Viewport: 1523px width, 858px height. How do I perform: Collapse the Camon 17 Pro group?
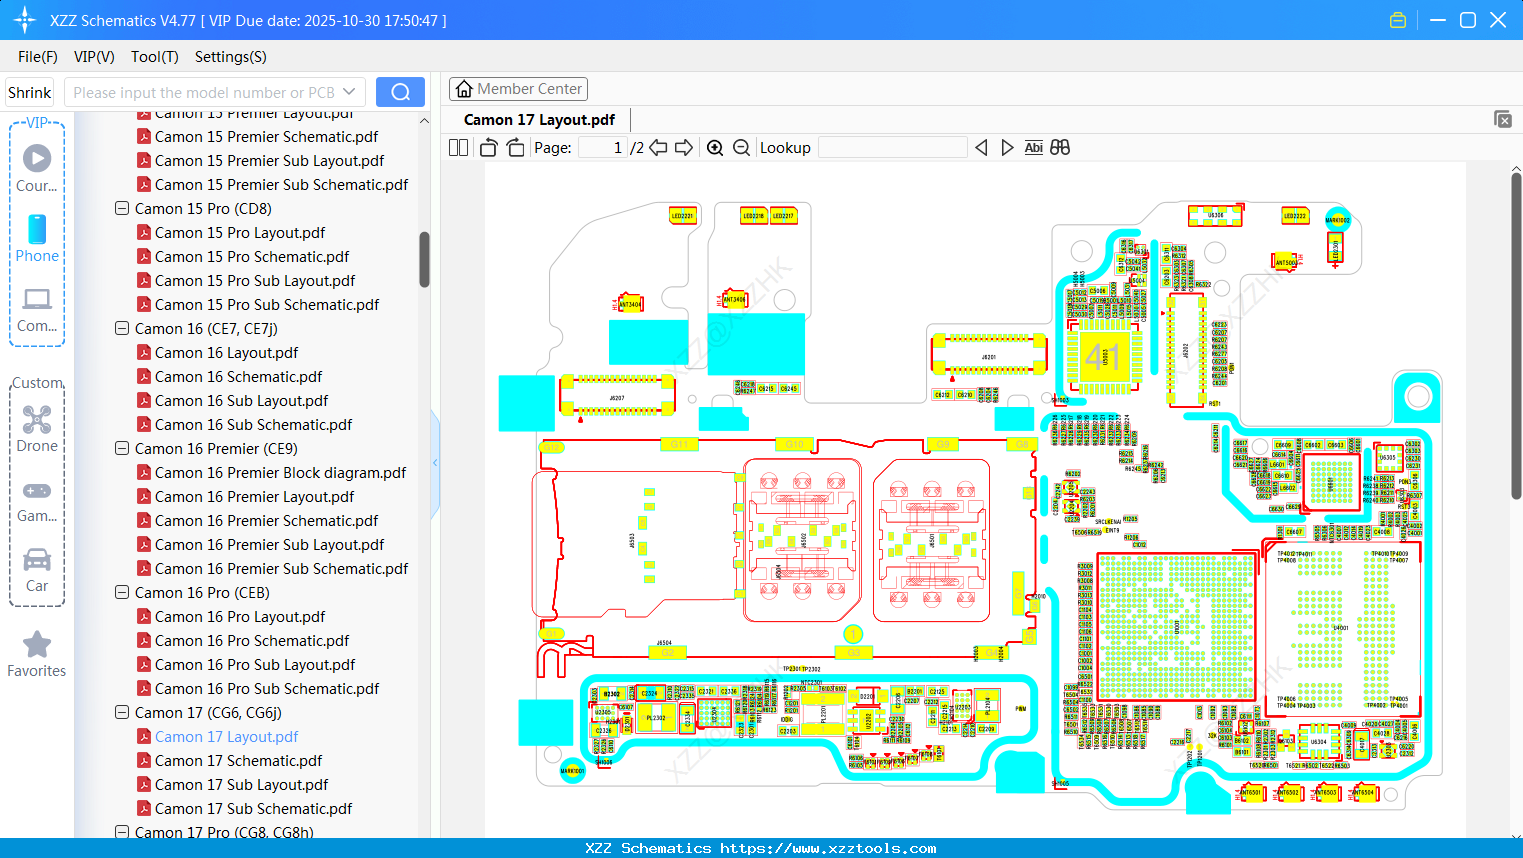click(122, 832)
